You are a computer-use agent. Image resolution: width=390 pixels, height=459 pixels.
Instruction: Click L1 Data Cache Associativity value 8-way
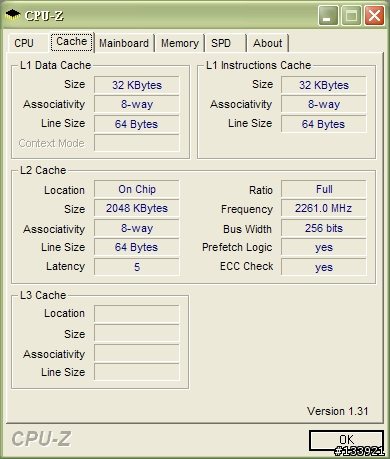tap(137, 104)
